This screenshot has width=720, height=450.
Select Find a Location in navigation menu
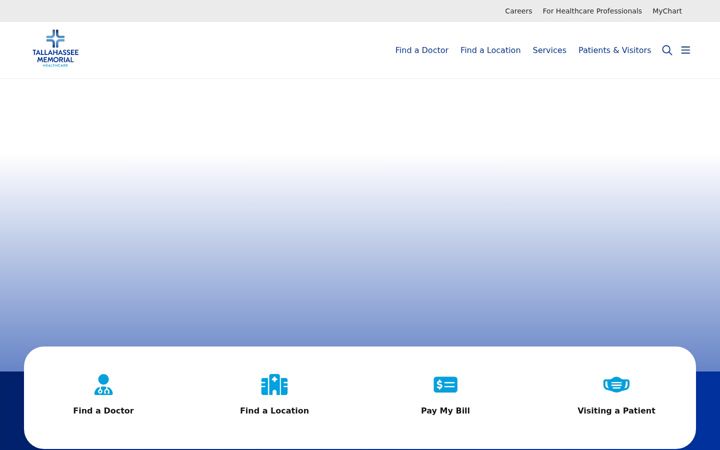(490, 50)
